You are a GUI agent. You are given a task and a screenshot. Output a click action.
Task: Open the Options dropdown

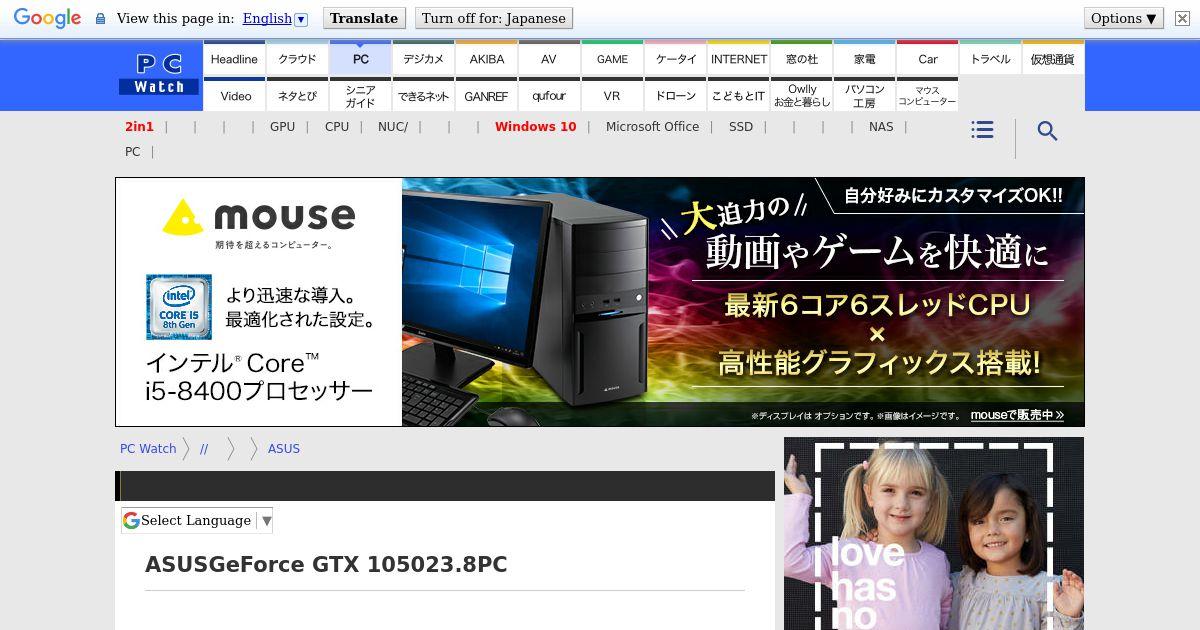pyautogui.click(x=1124, y=18)
